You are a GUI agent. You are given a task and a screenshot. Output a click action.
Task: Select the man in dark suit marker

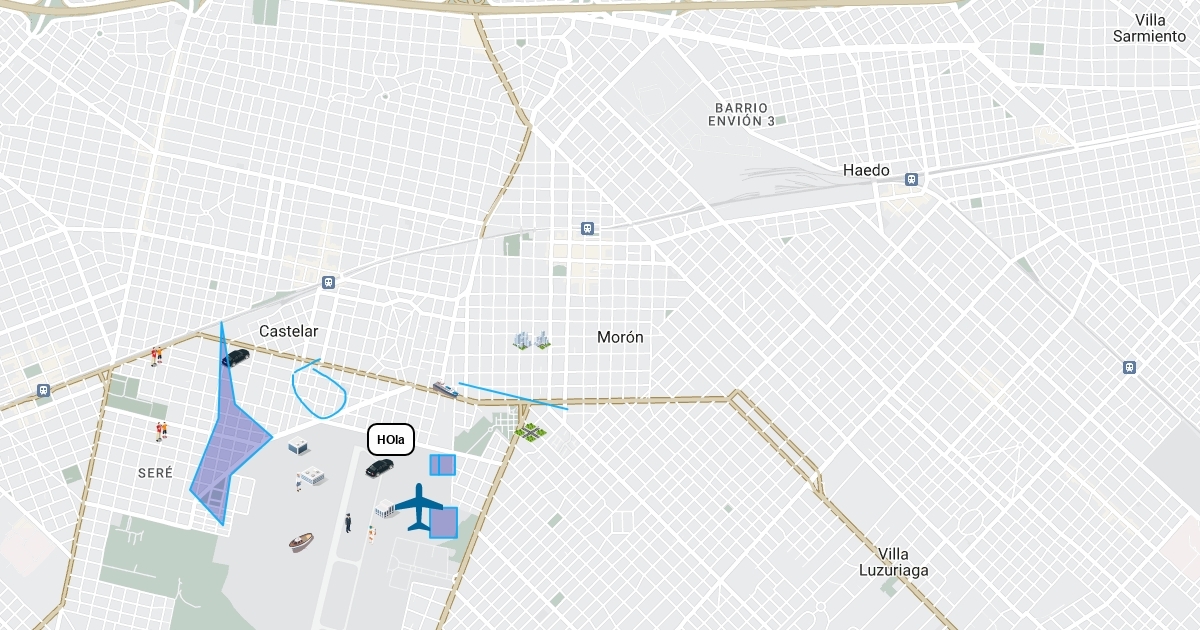(348, 523)
